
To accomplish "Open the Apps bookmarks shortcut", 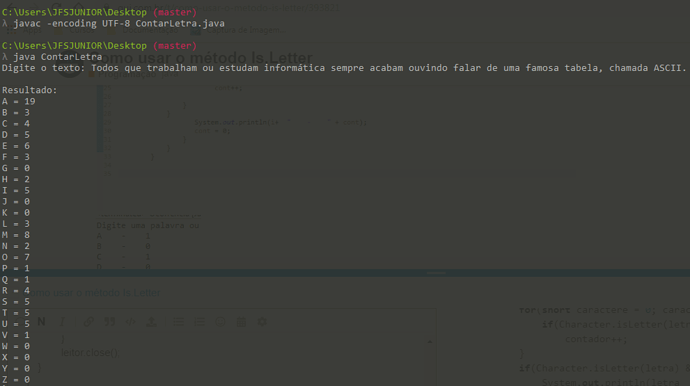I will point(26,31).
